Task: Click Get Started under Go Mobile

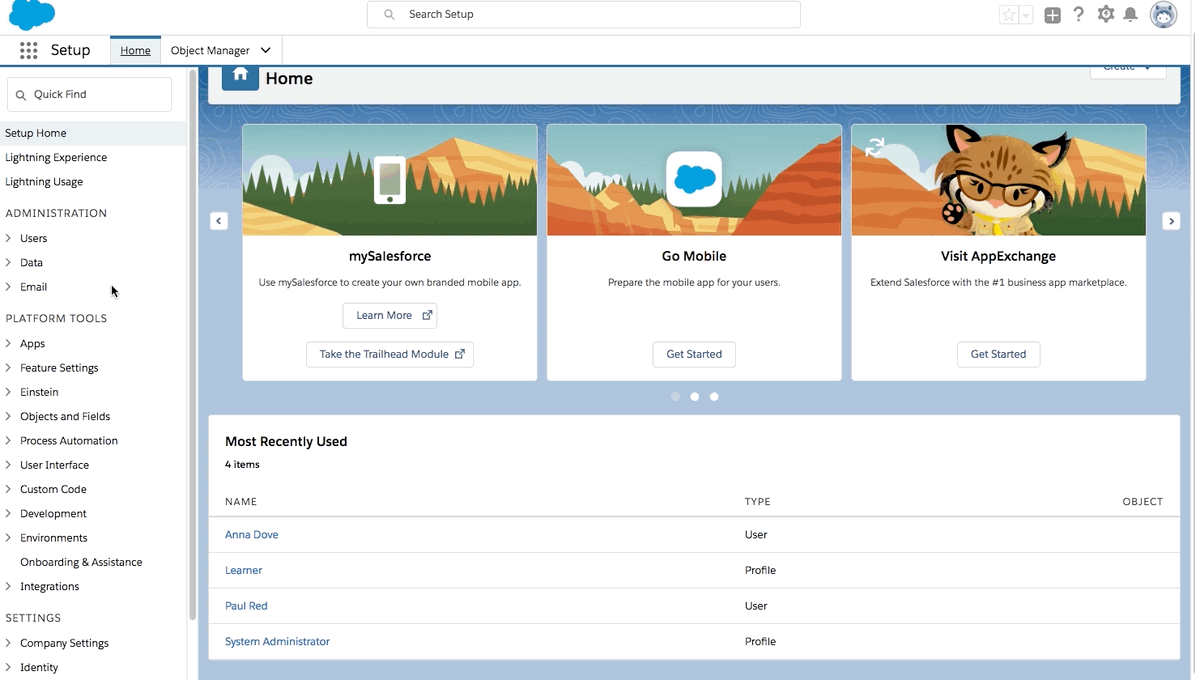Action: click(x=694, y=354)
